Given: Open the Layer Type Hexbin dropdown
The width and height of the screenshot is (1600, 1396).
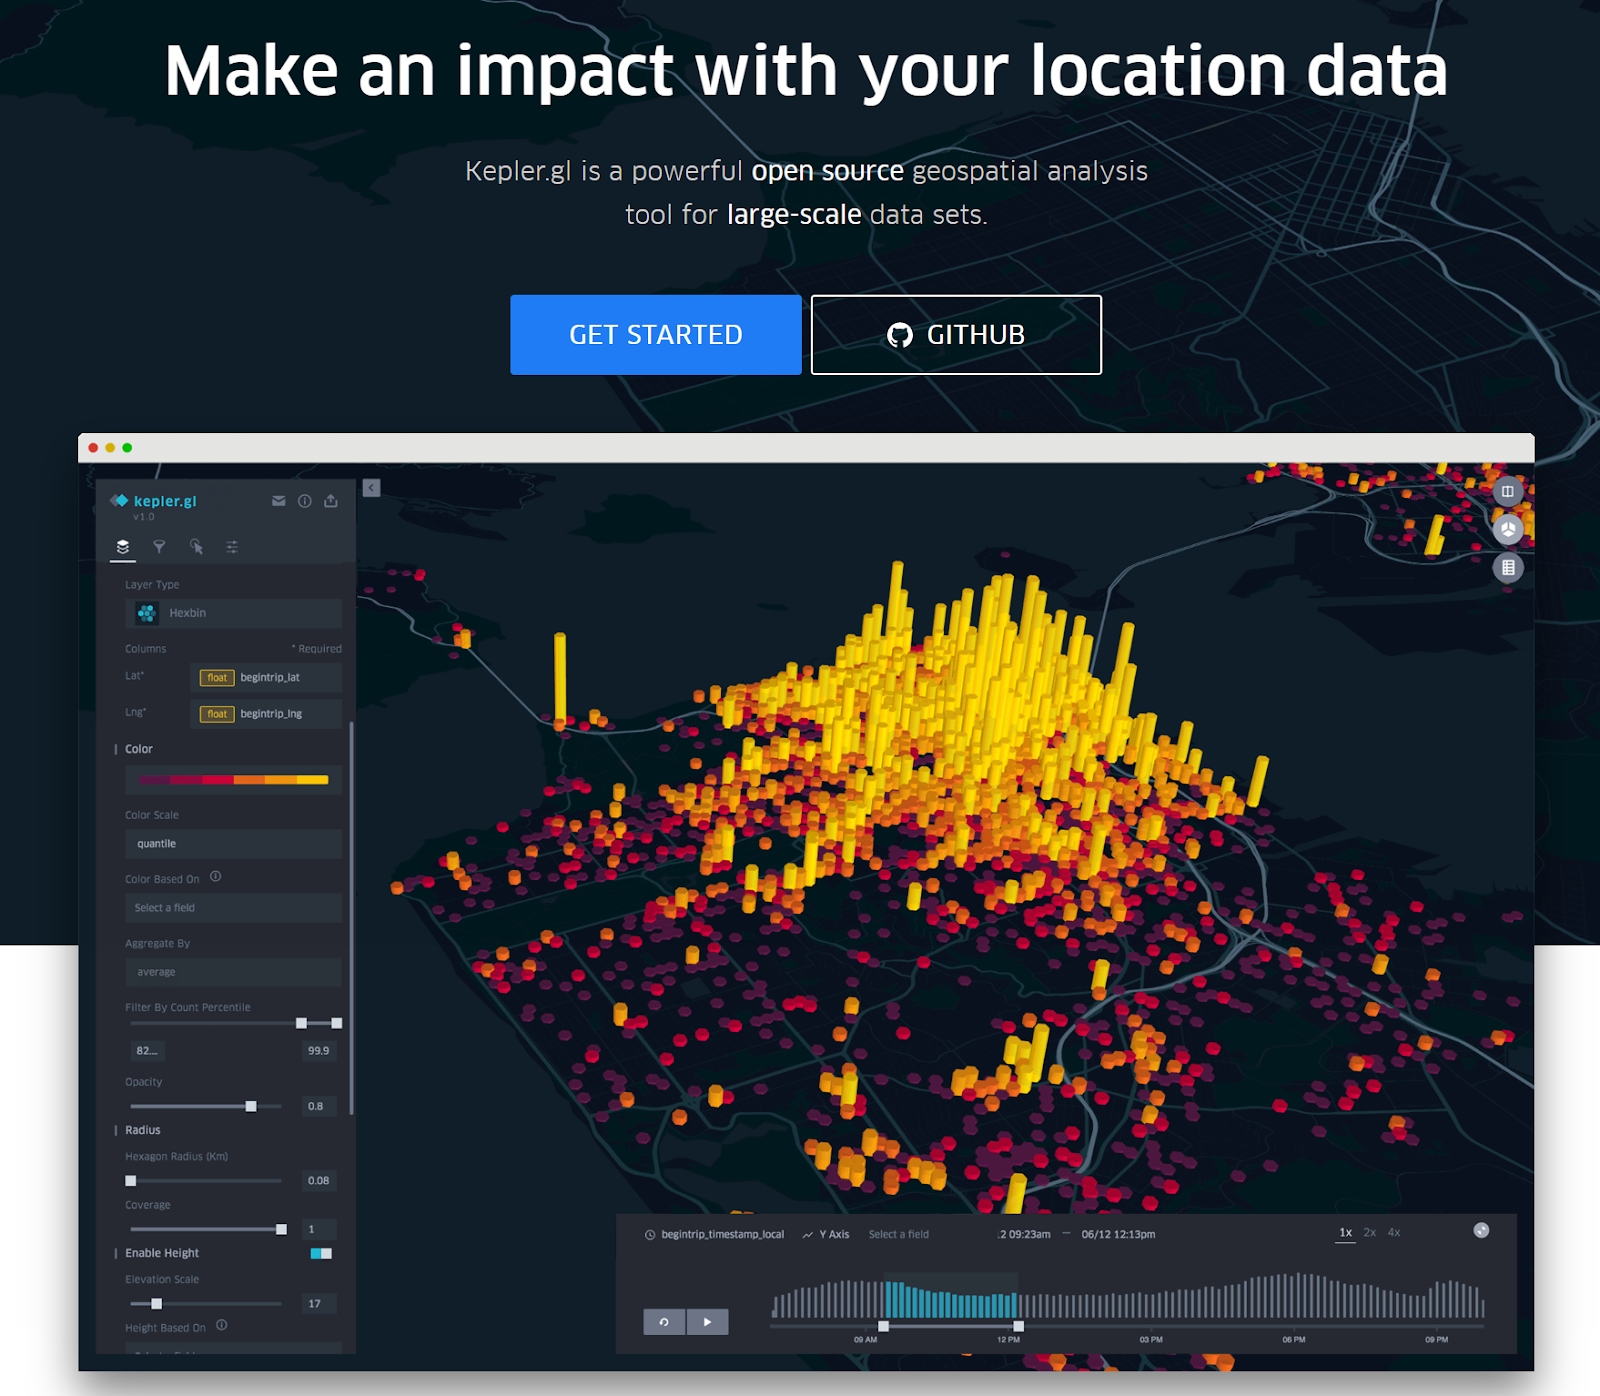Looking at the screenshot, I should (x=233, y=613).
